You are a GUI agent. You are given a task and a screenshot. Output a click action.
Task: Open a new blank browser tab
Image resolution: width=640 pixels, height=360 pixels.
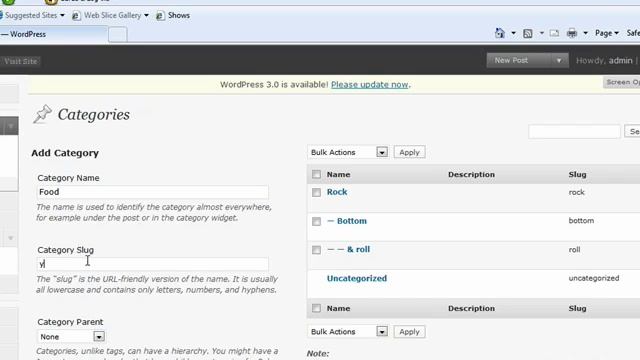pyautogui.click(x=118, y=35)
